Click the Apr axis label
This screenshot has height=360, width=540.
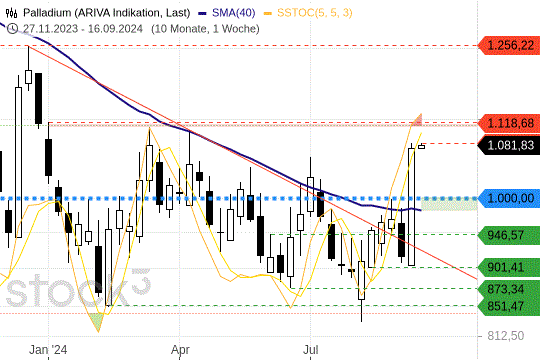click(180, 350)
